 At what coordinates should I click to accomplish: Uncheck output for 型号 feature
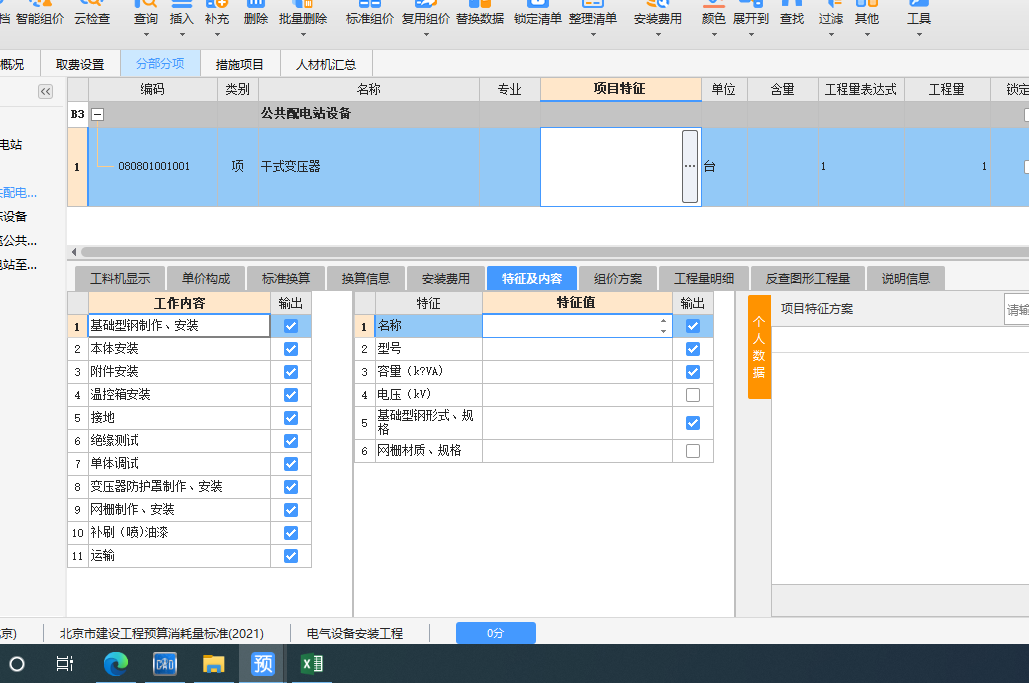pos(692,349)
